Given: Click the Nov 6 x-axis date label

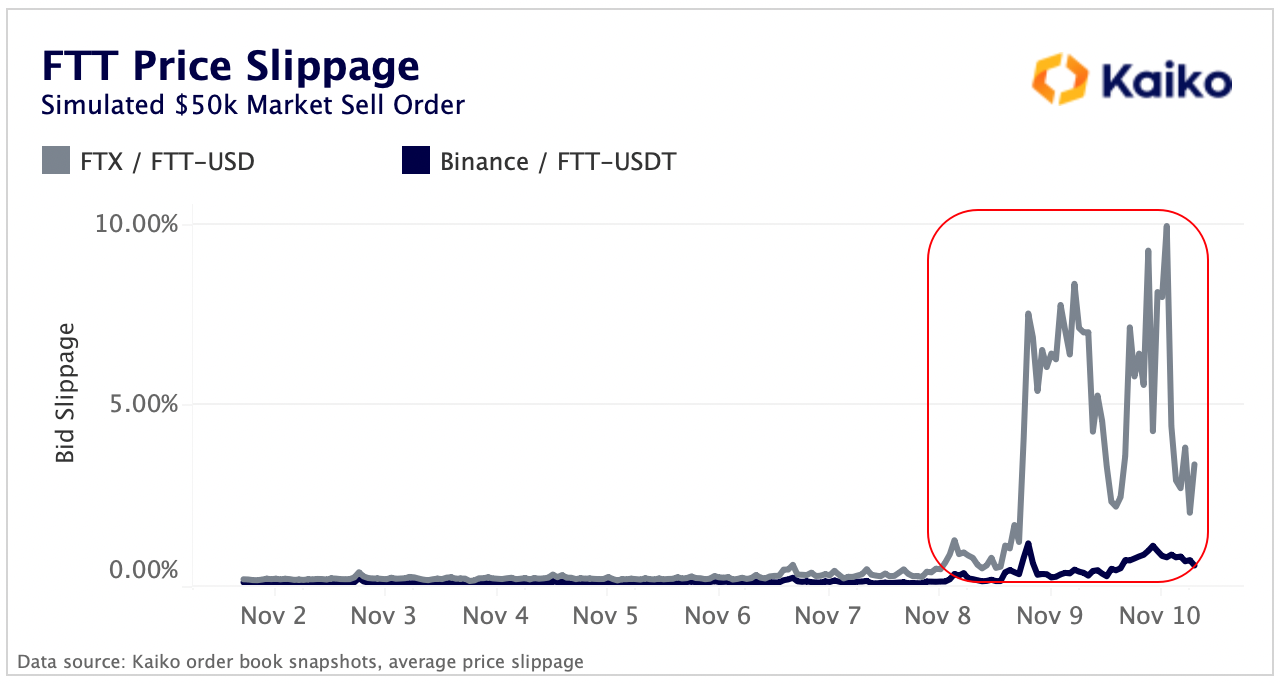Looking at the screenshot, I should click(x=717, y=615).
